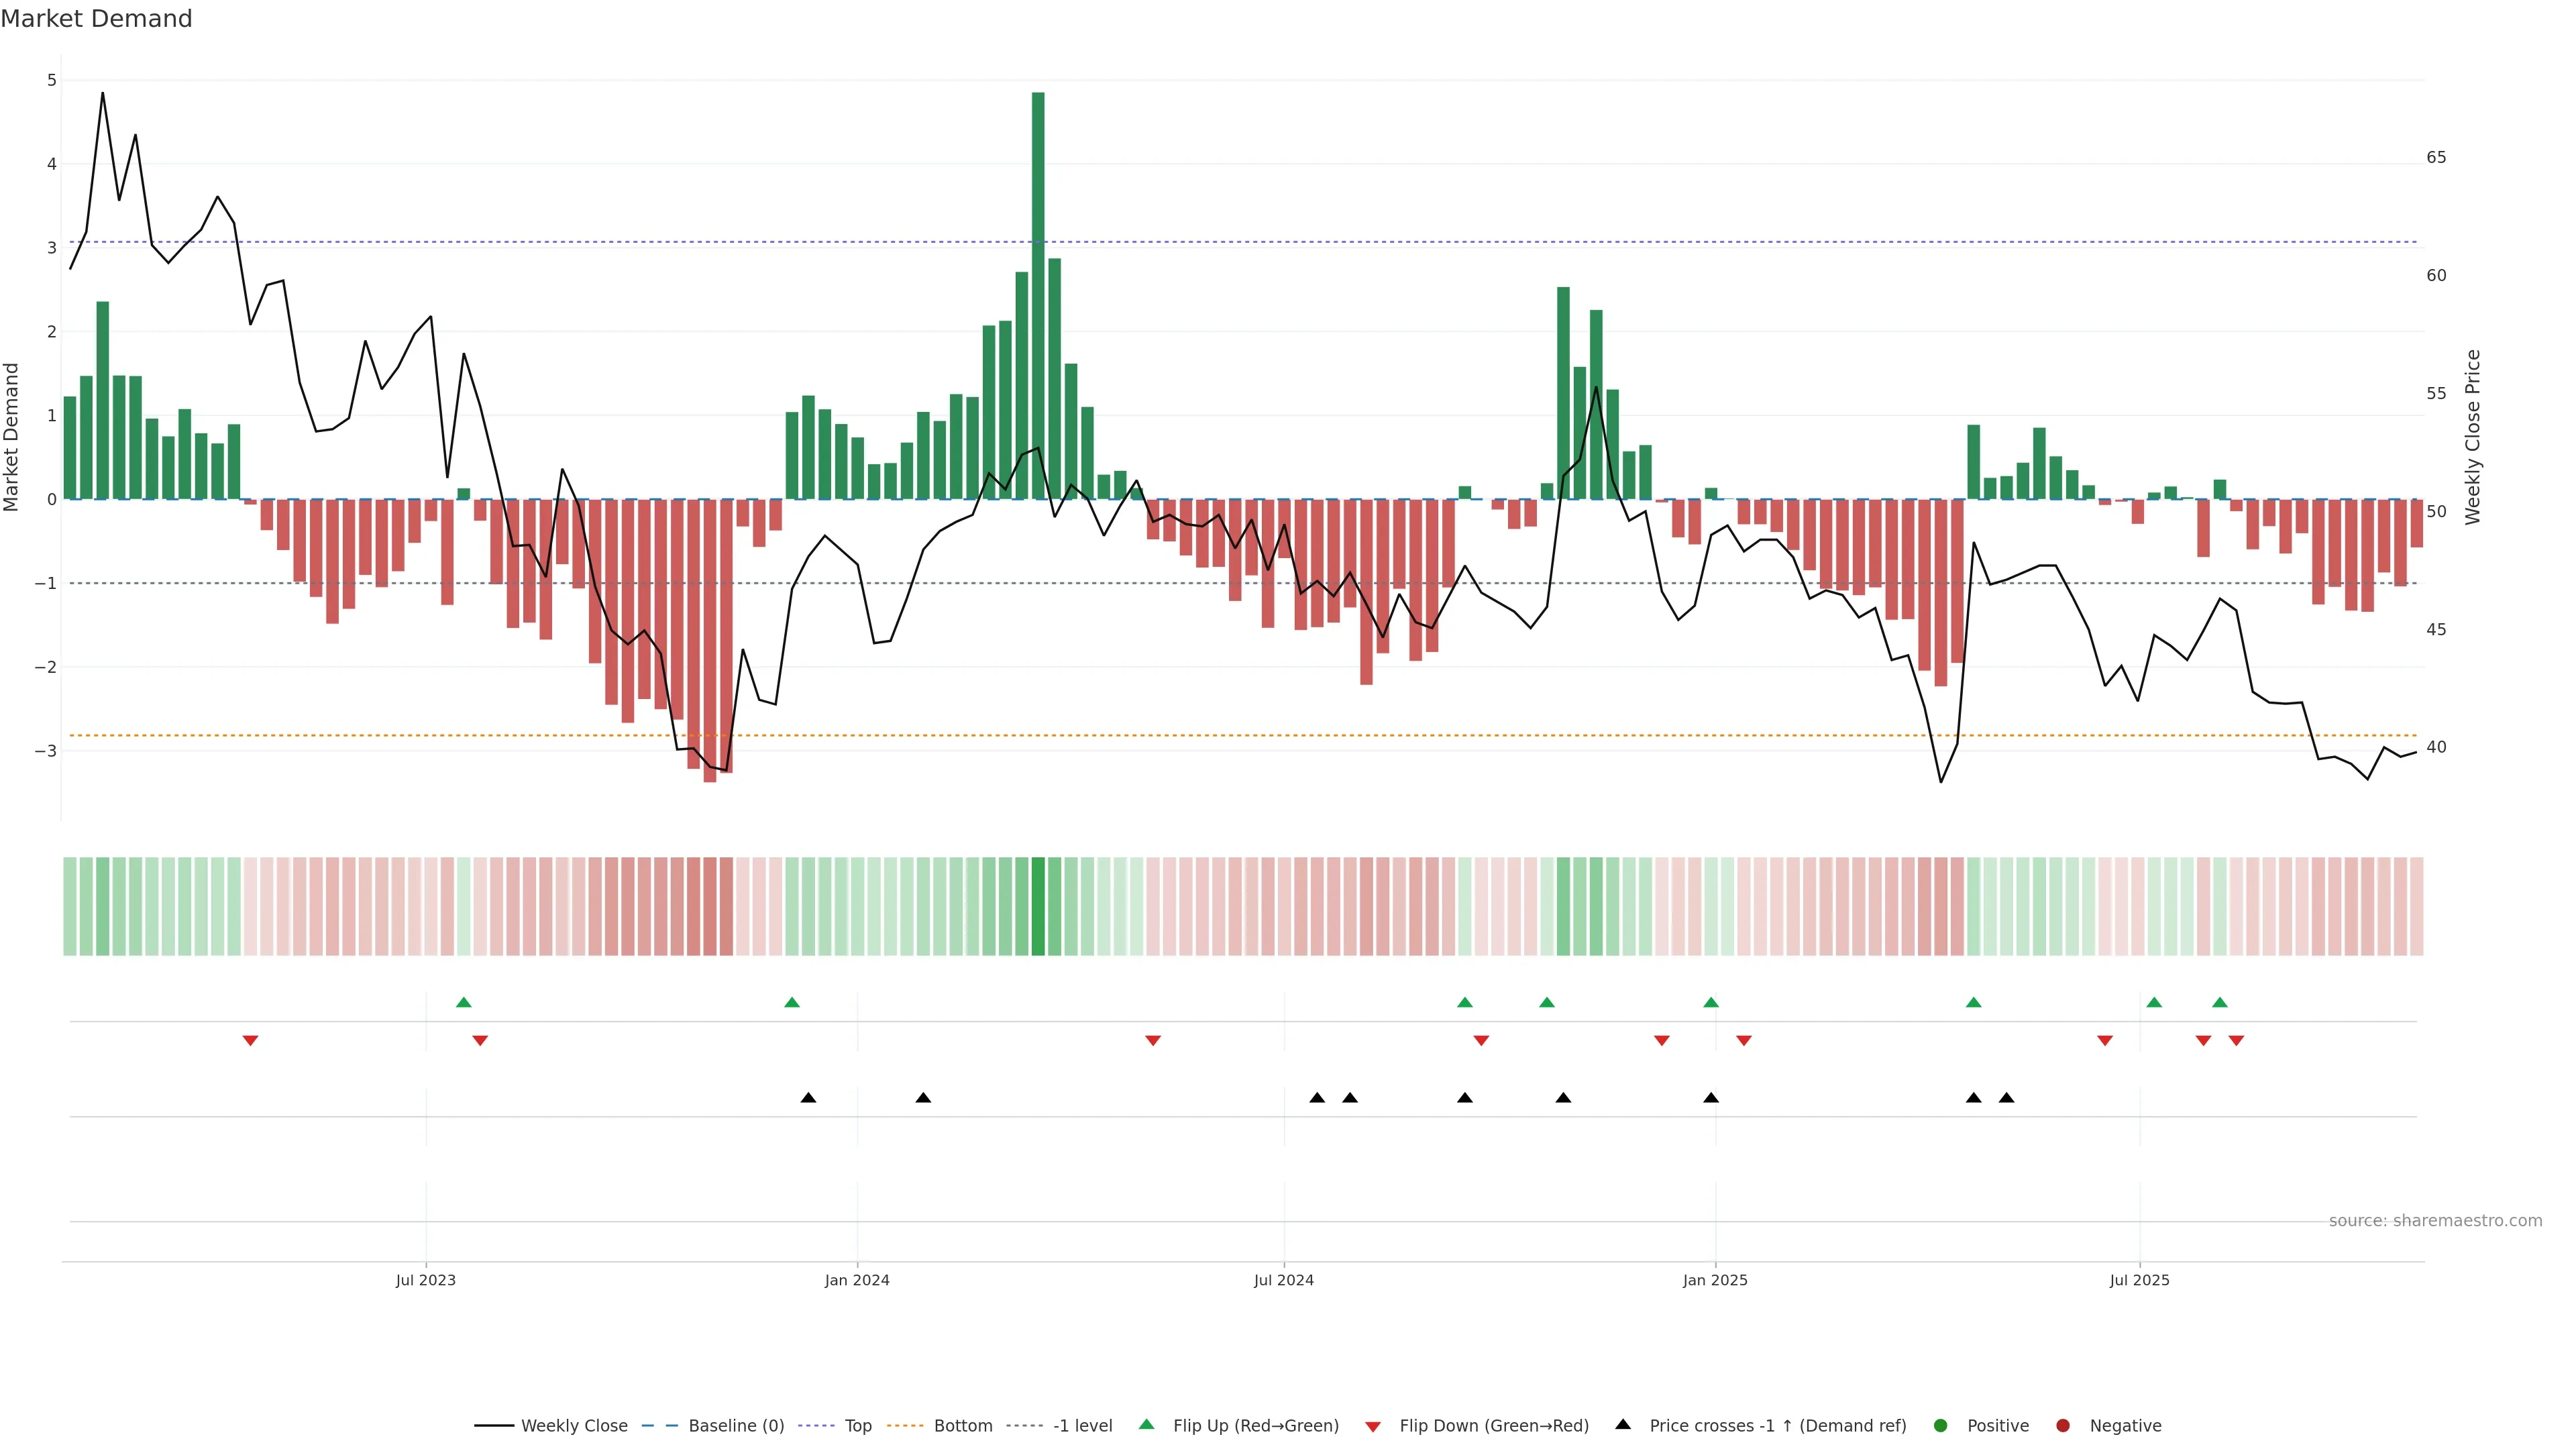Toggle the Weekly Close legend entry
The width and height of the screenshot is (2576, 1449).
coord(574,1425)
